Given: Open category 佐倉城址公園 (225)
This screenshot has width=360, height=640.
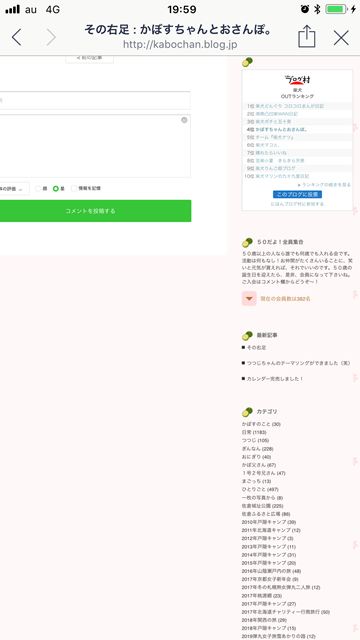Looking at the screenshot, I should coord(262,506).
